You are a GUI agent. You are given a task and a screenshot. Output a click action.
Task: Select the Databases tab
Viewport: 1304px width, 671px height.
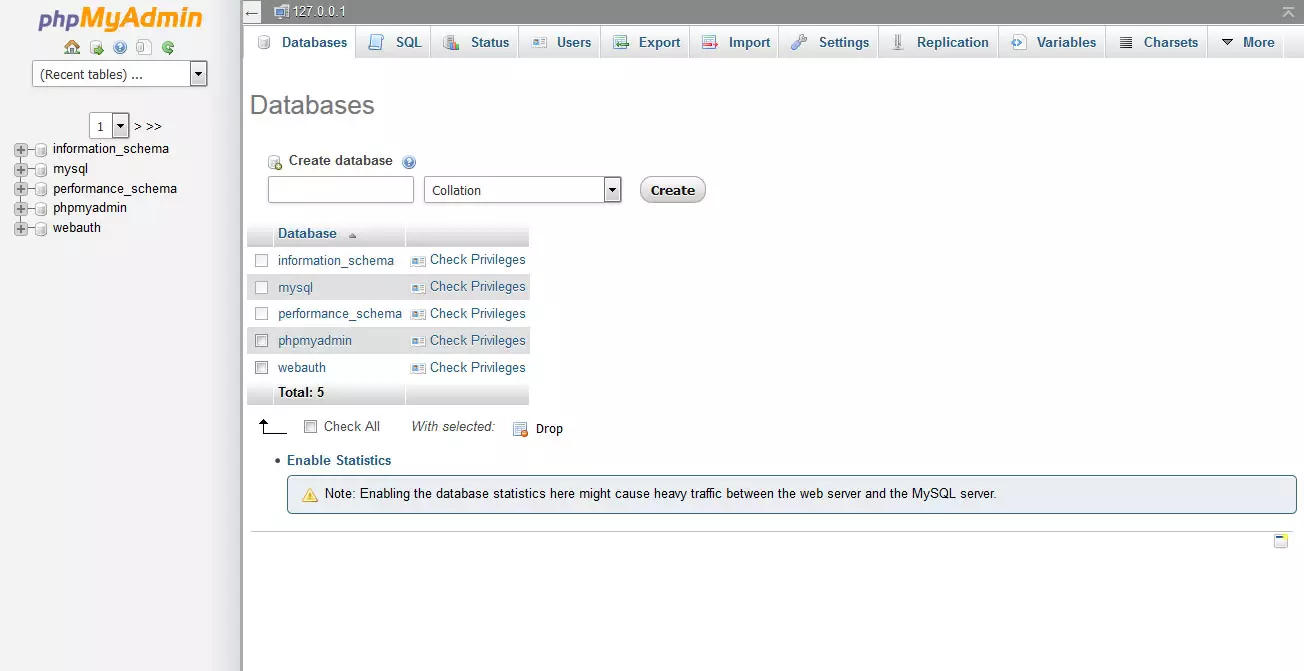pos(301,42)
